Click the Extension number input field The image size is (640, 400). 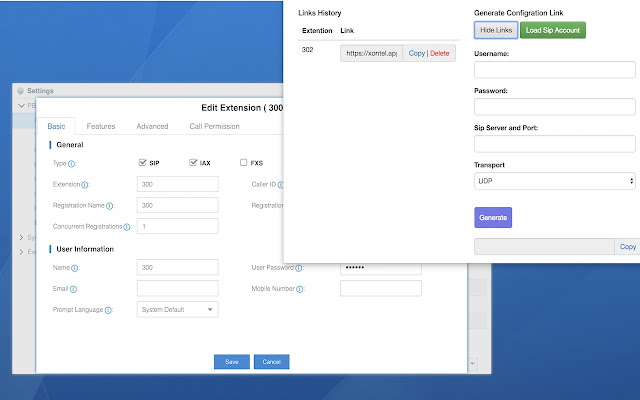(x=178, y=184)
